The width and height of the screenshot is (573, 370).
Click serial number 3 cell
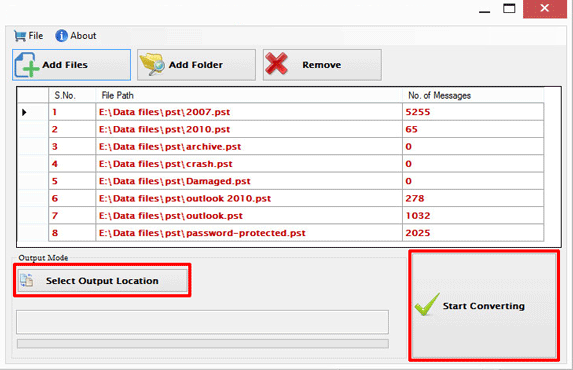72,147
